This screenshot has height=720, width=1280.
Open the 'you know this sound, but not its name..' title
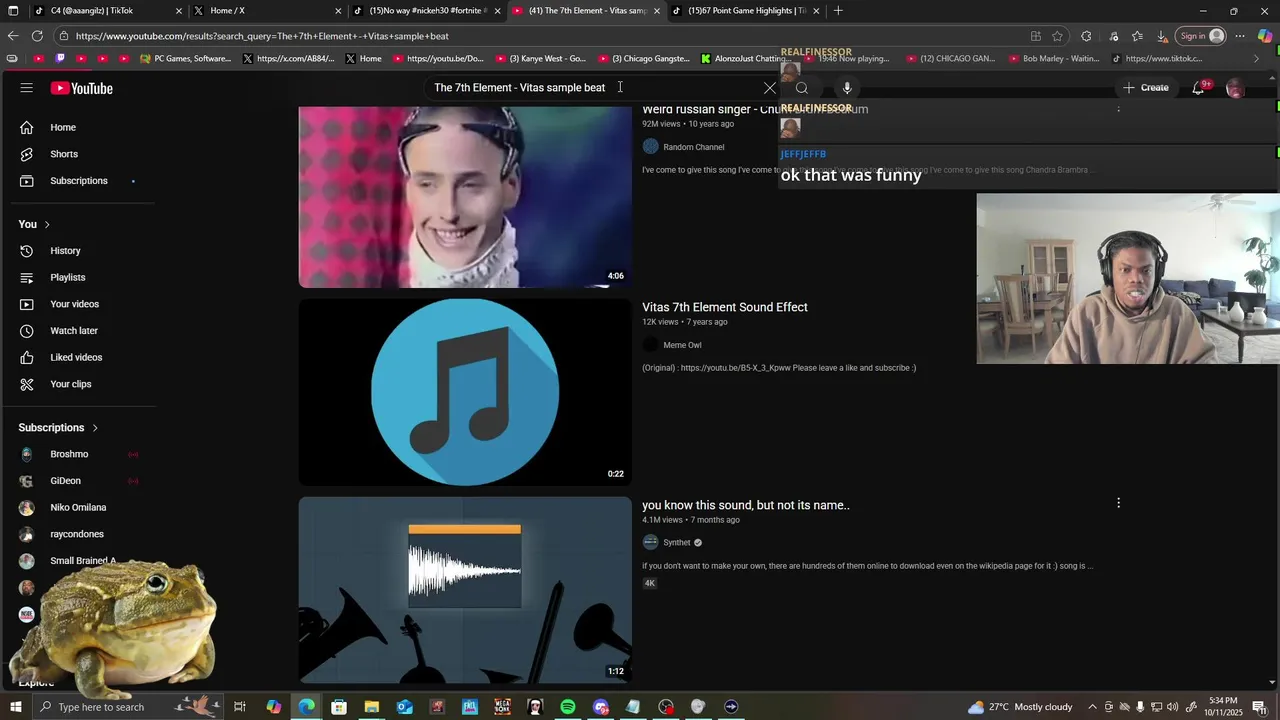tap(746, 505)
